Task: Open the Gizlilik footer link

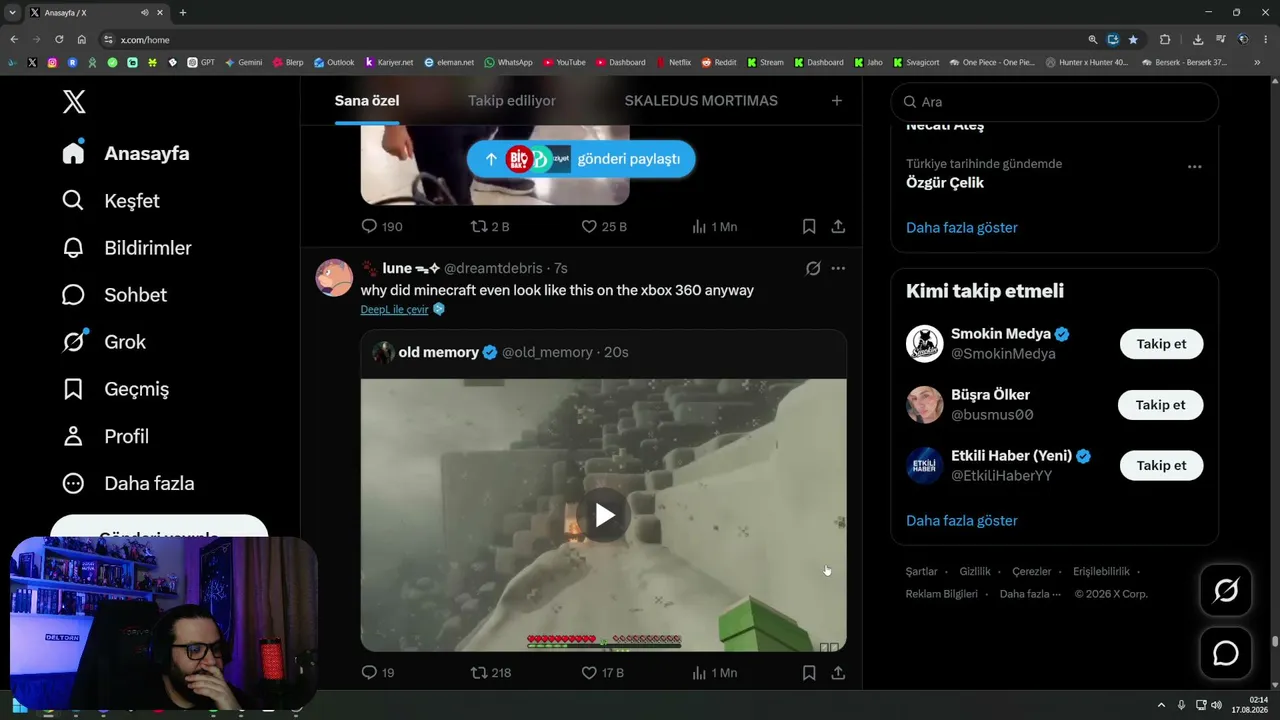Action: 975,572
